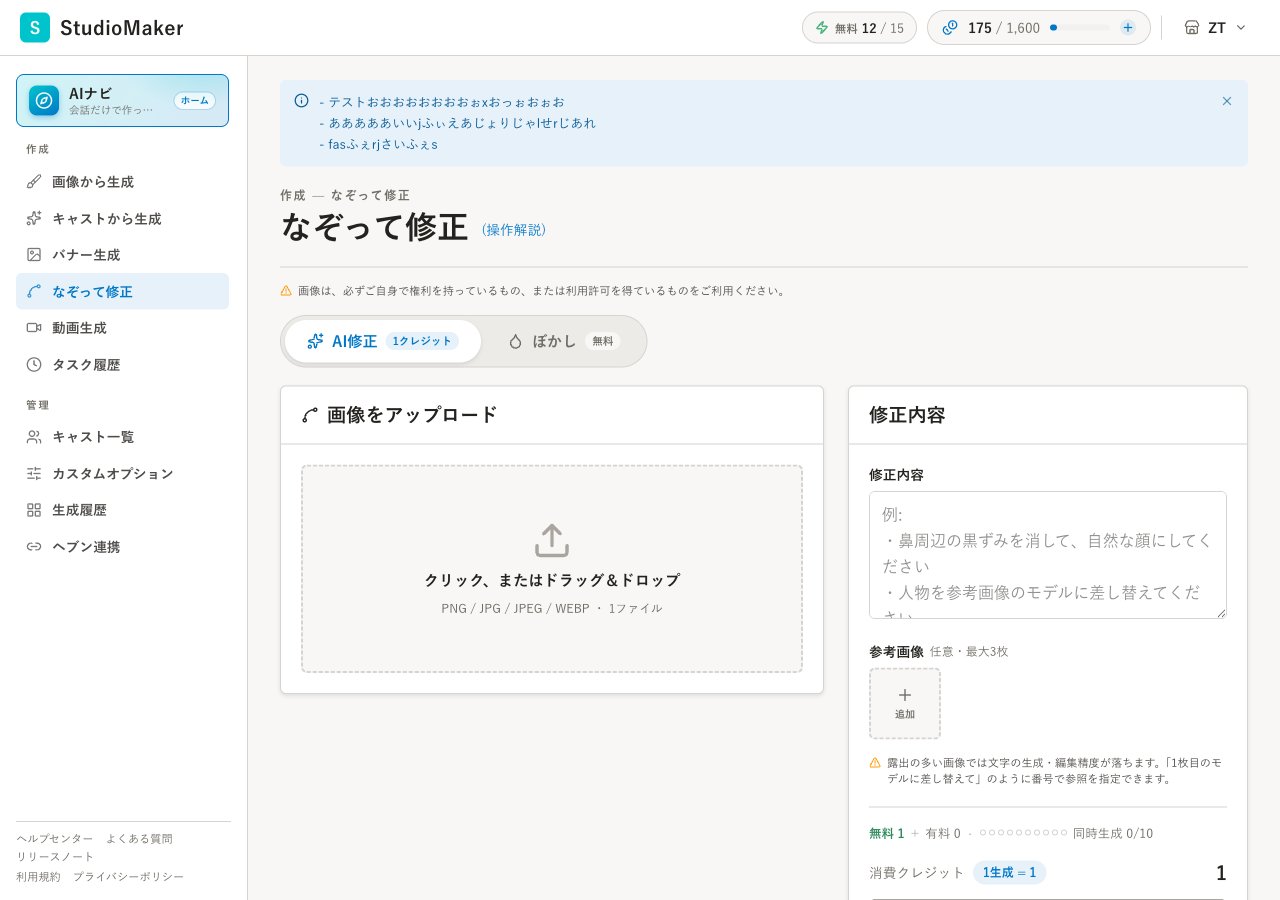Click the shop icon next to ZT
This screenshot has height=900, width=1280.
(1192, 28)
